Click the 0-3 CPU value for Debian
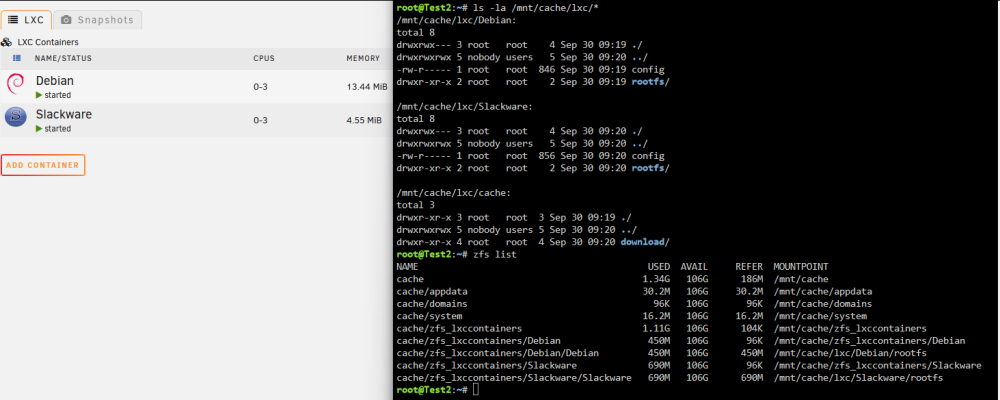The height and width of the screenshot is (400, 1000). pos(260,87)
